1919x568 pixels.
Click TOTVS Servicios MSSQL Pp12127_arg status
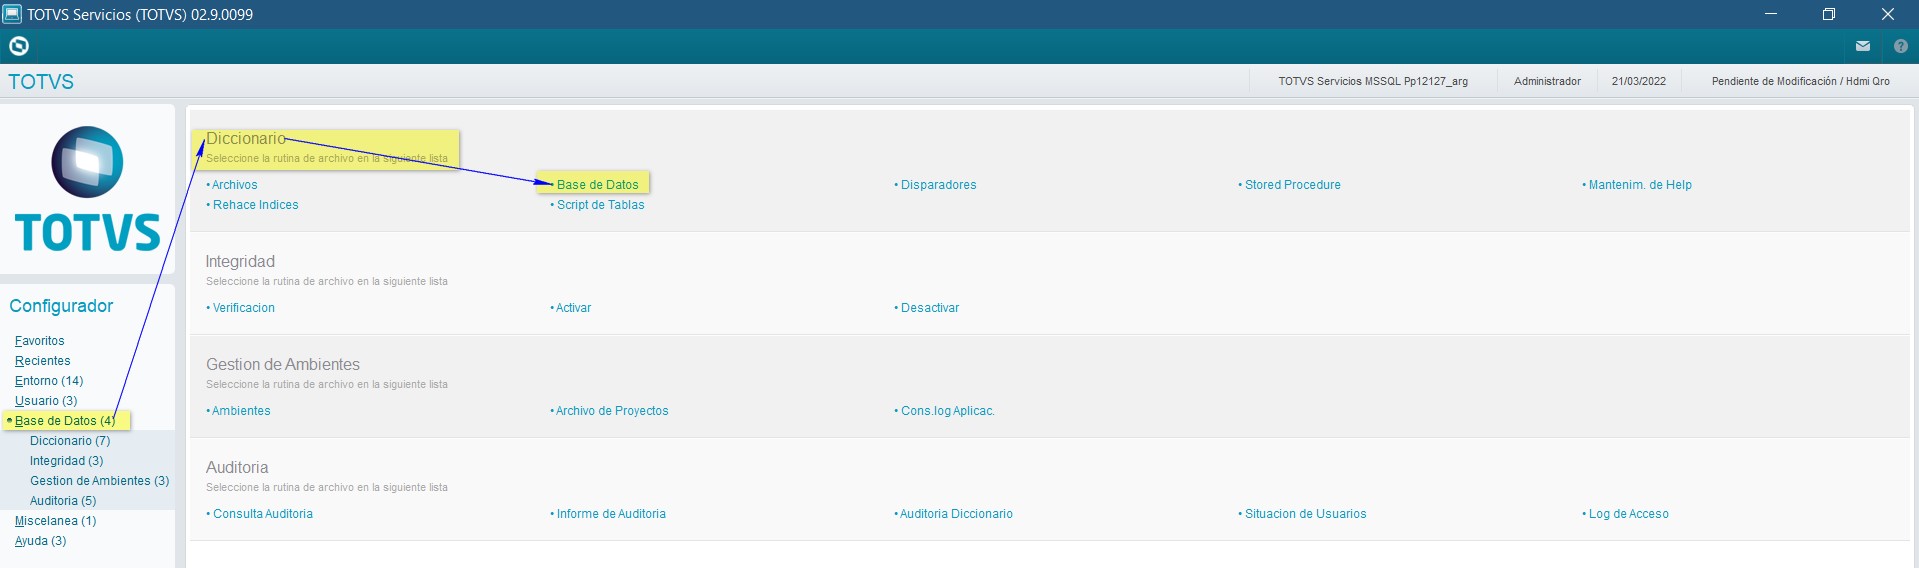1373,82
